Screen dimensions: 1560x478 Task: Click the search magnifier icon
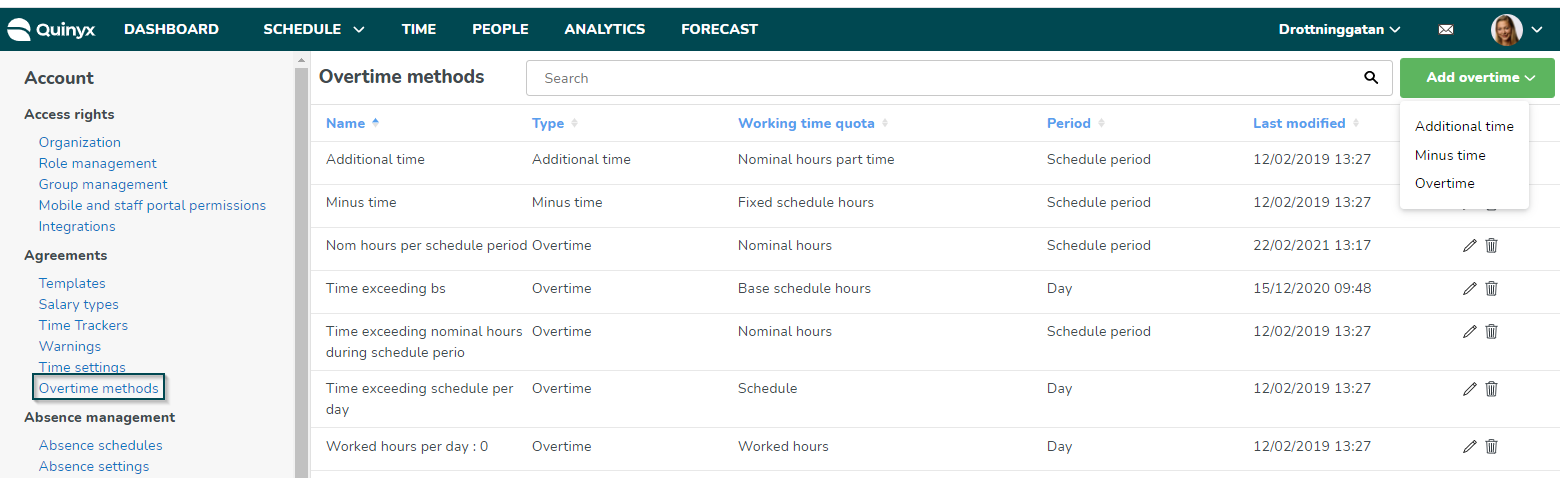pos(1371,78)
